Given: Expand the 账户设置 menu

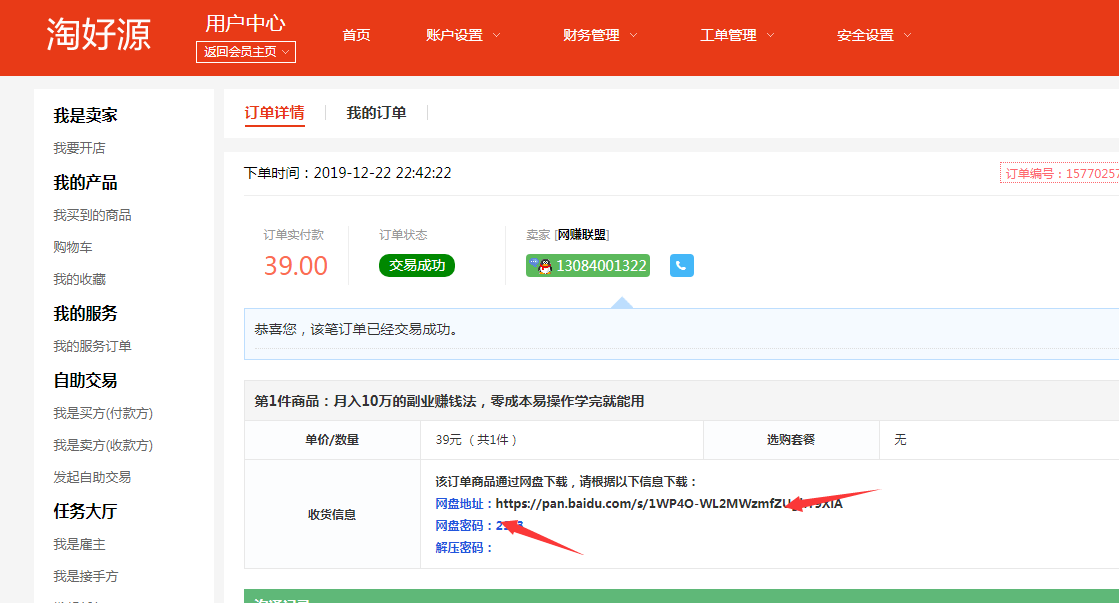Looking at the screenshot, I should point(463,35).
